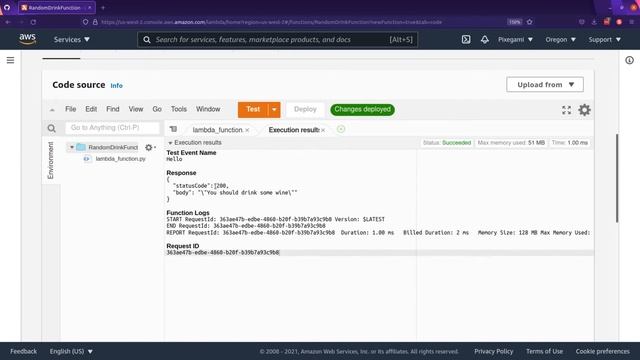This screenshot has height=360, width=640.
Task: Run the orange Test button
Action: pyautogui.click(x=253, y=109)
